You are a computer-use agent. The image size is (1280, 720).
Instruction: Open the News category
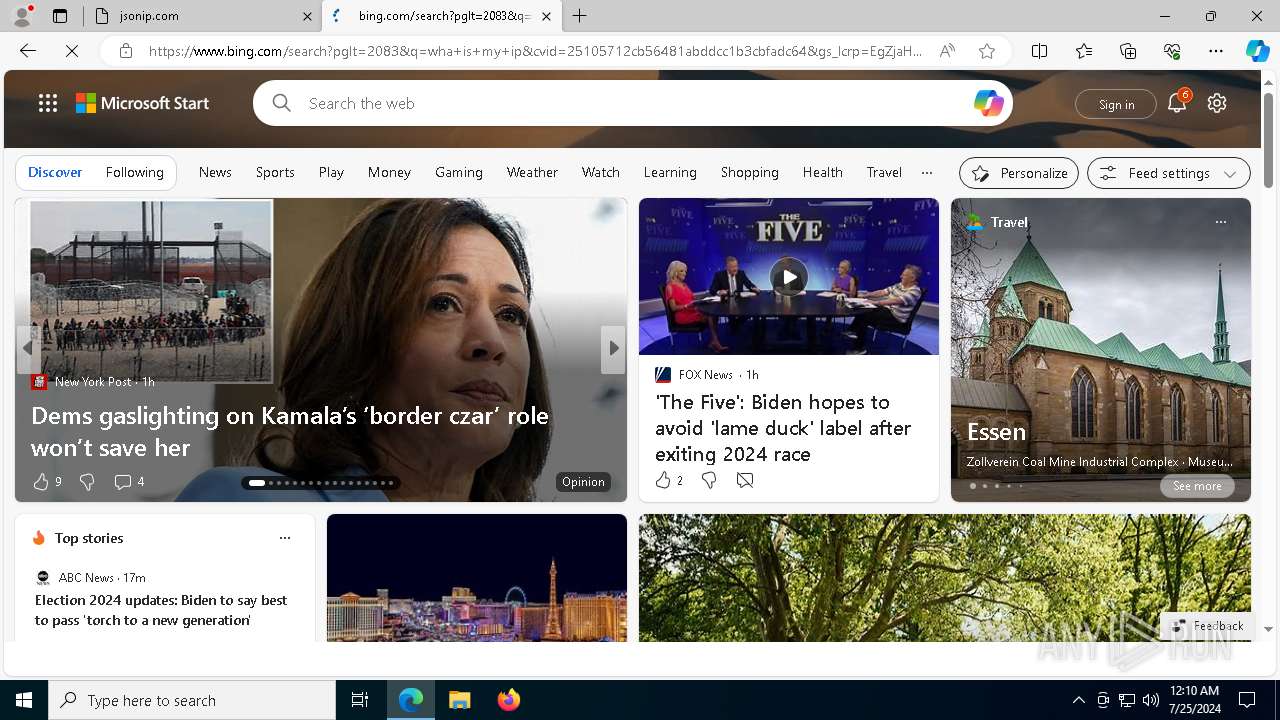click(x=215, y=172)
